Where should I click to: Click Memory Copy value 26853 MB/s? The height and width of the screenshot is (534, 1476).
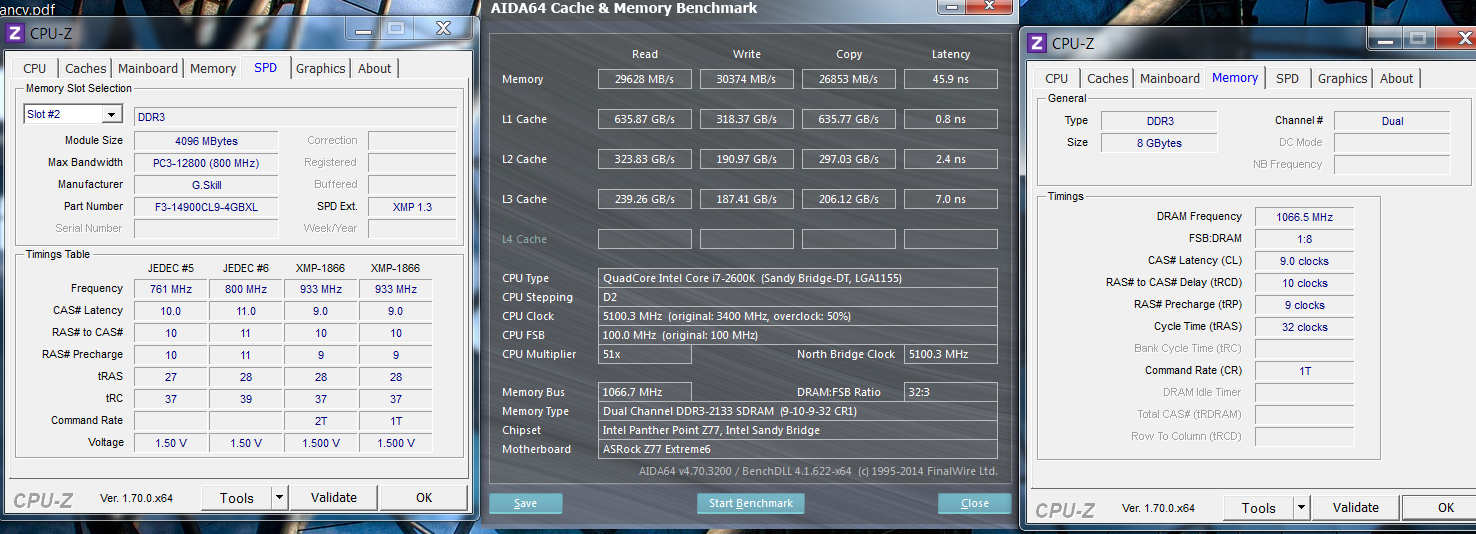(849, 79)
